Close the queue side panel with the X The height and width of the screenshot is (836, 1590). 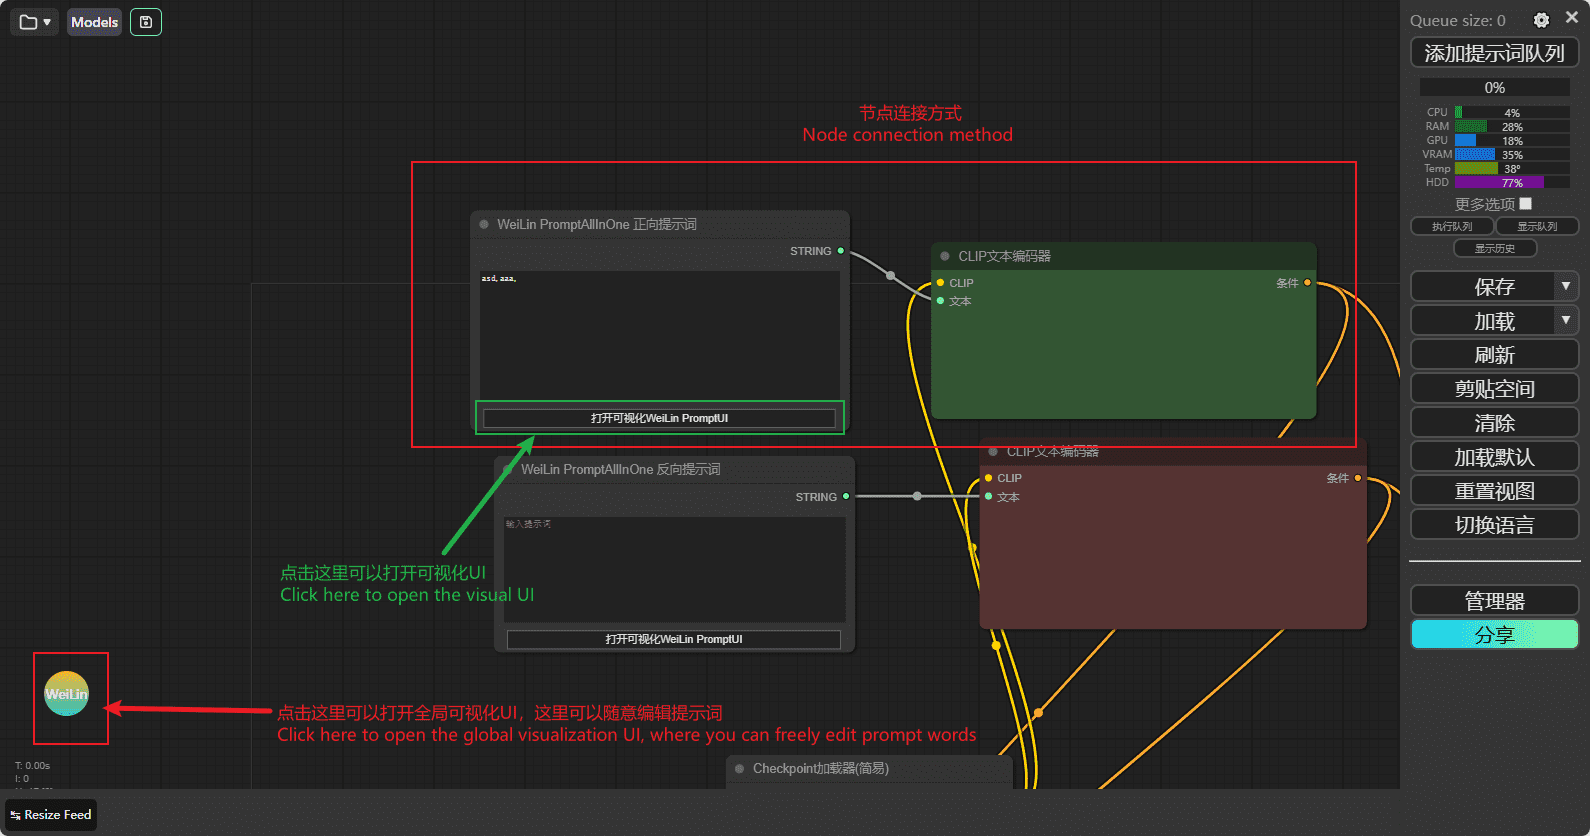point(1572,18)
